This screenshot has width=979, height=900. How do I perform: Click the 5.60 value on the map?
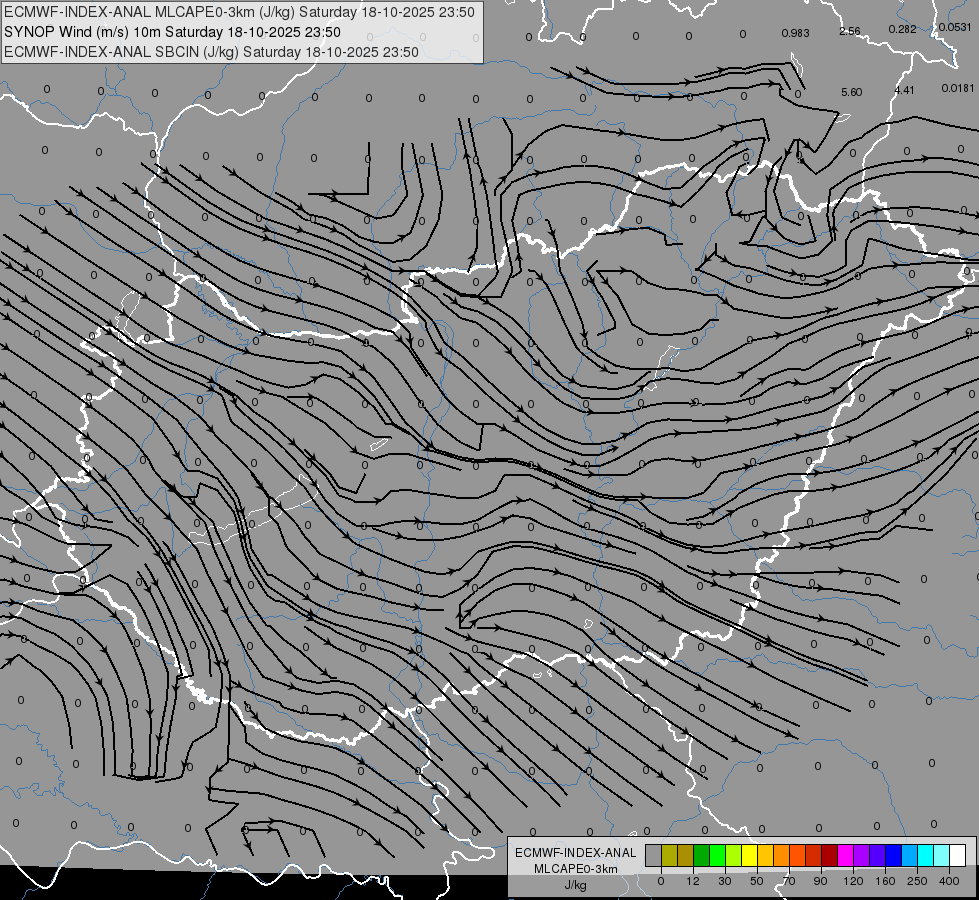851,92
